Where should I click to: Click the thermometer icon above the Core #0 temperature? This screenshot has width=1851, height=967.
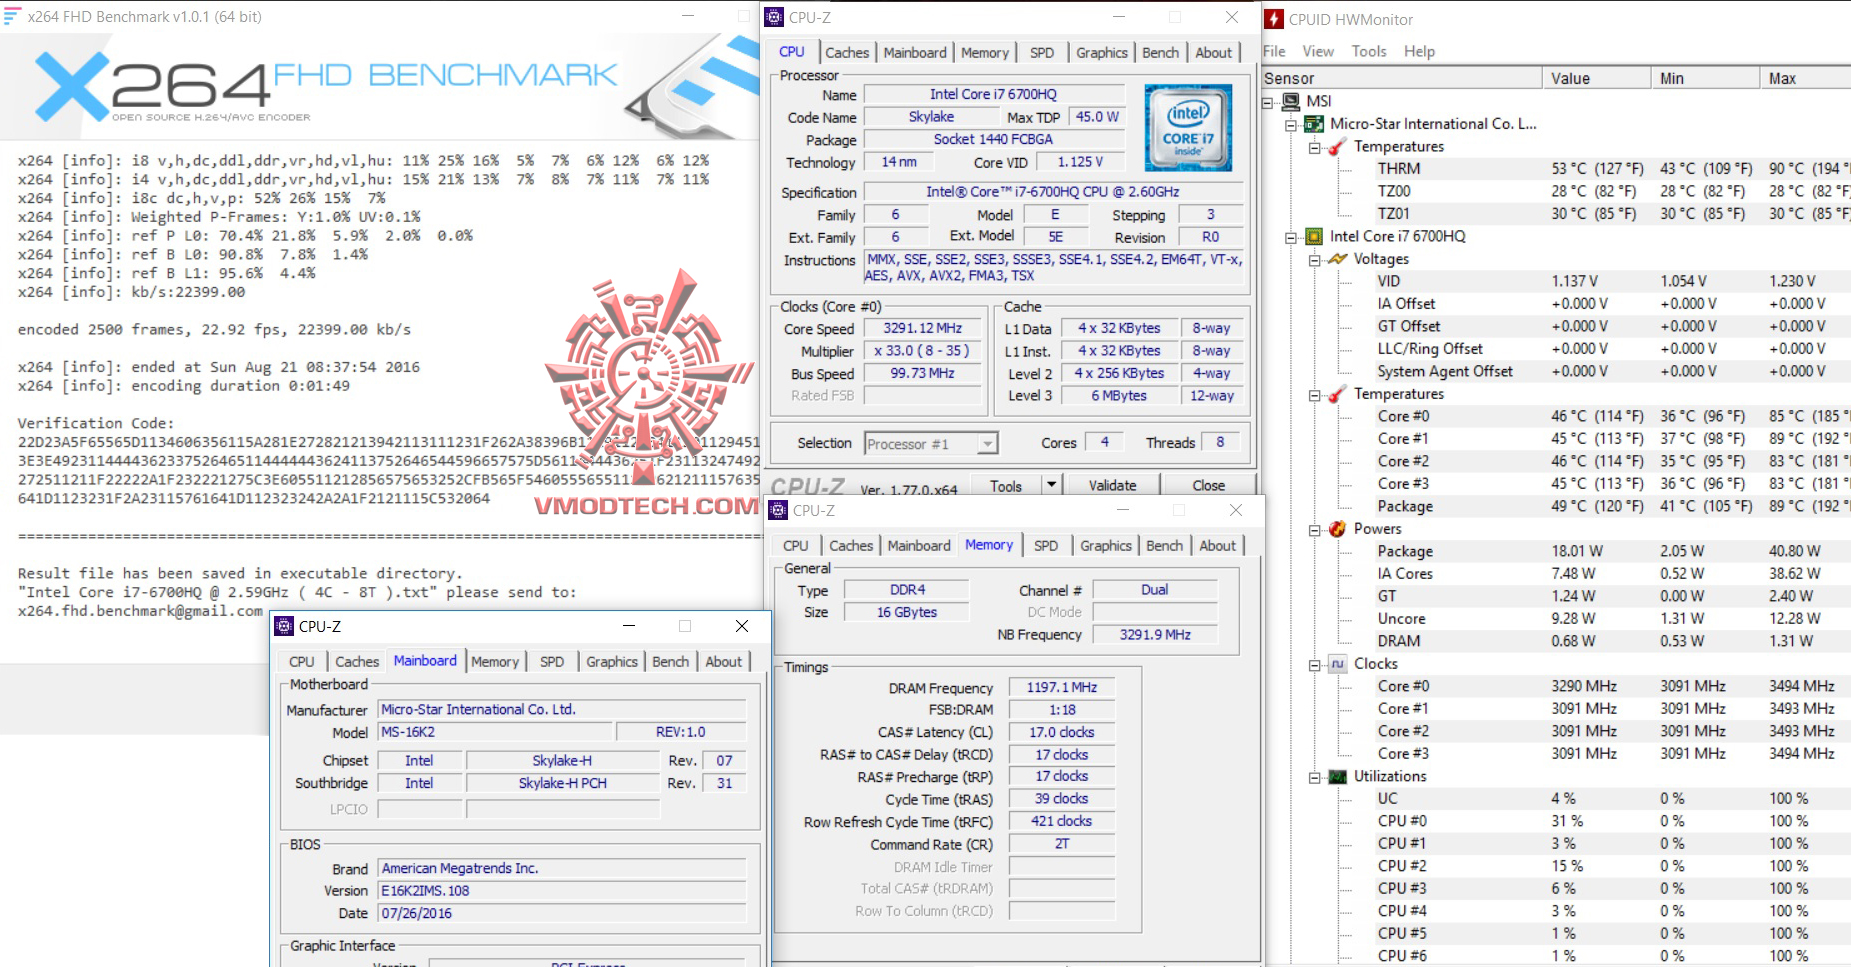point(1338,394)
